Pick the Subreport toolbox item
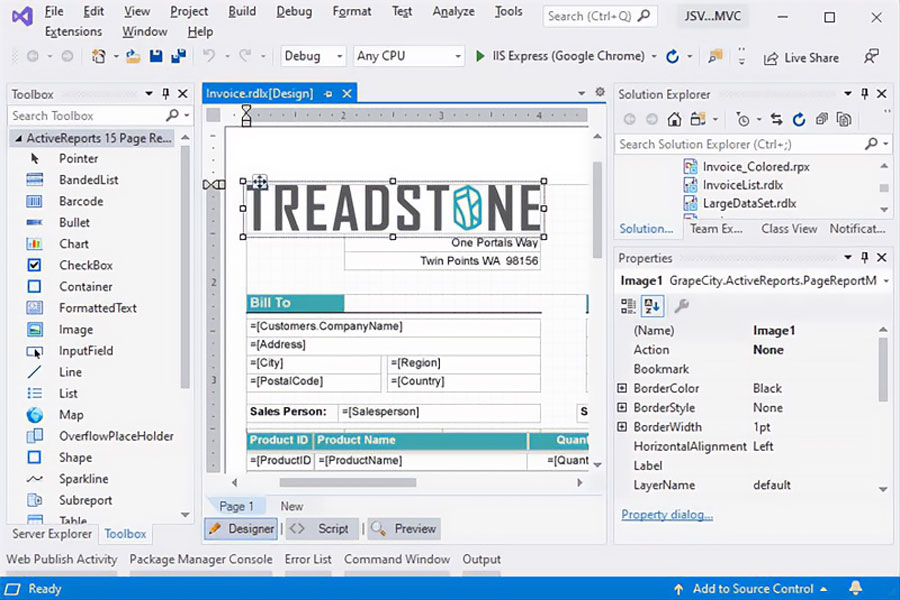Viewport: 900px width, 600px height. pos(85,500)
